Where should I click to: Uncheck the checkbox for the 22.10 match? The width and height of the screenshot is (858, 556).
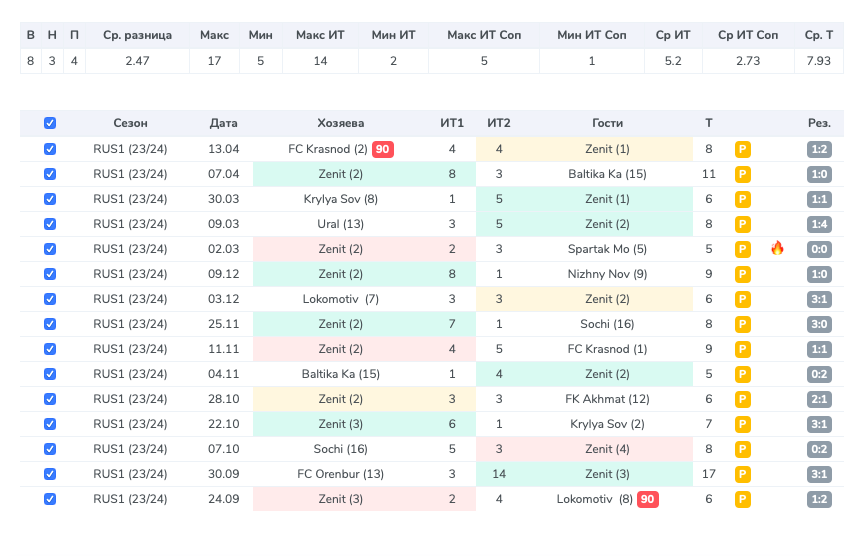click(x=50, y=424)
